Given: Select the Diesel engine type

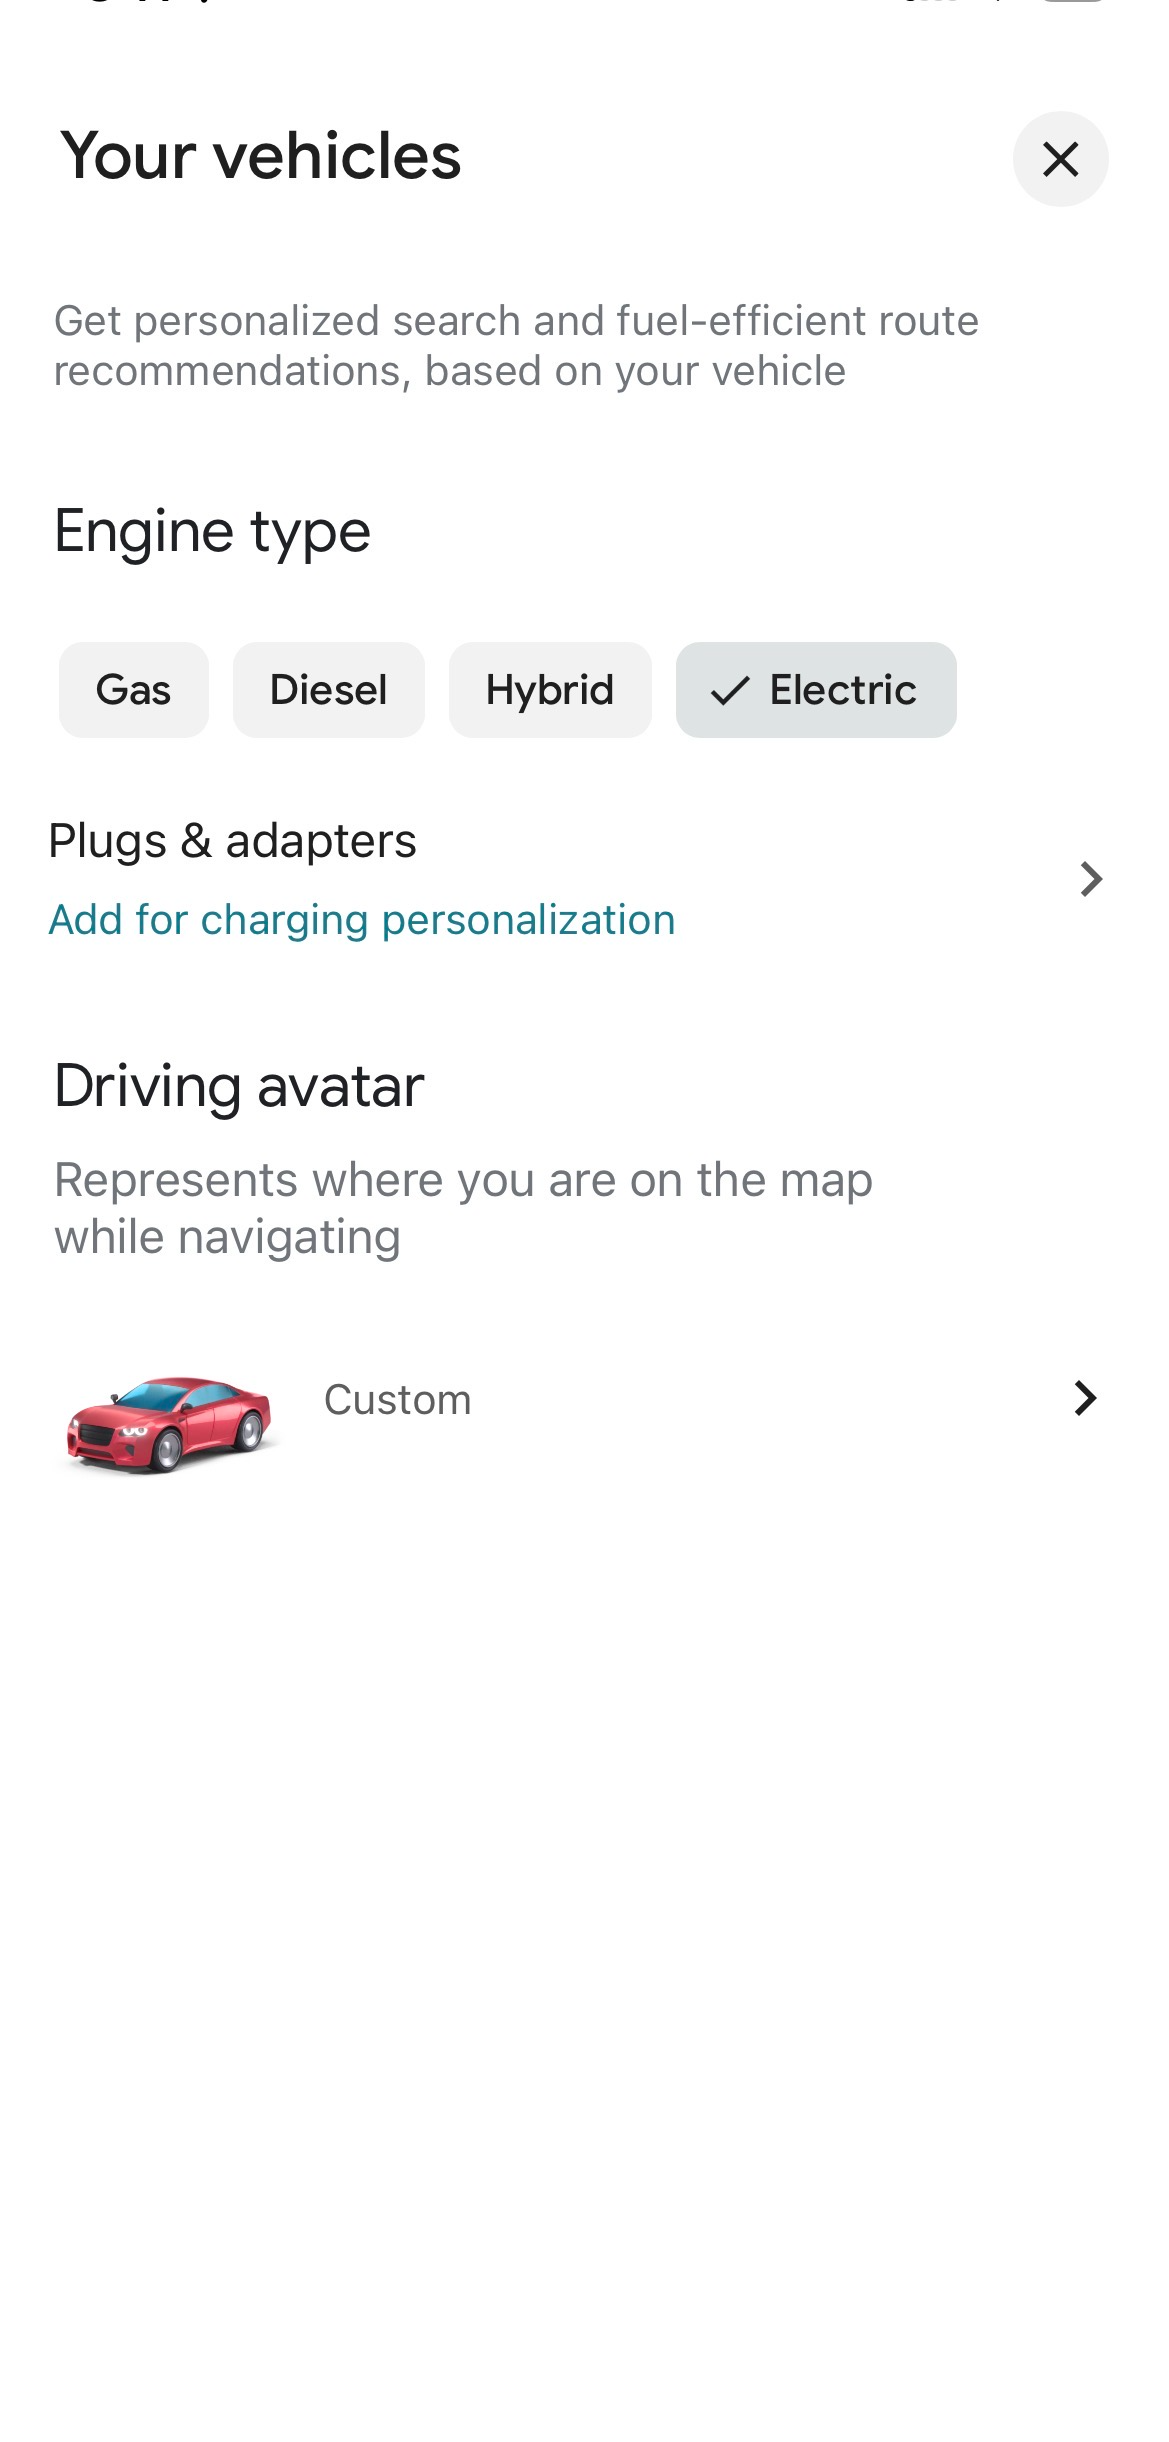Looking at the screenshot, I should [x=328, y=689].
